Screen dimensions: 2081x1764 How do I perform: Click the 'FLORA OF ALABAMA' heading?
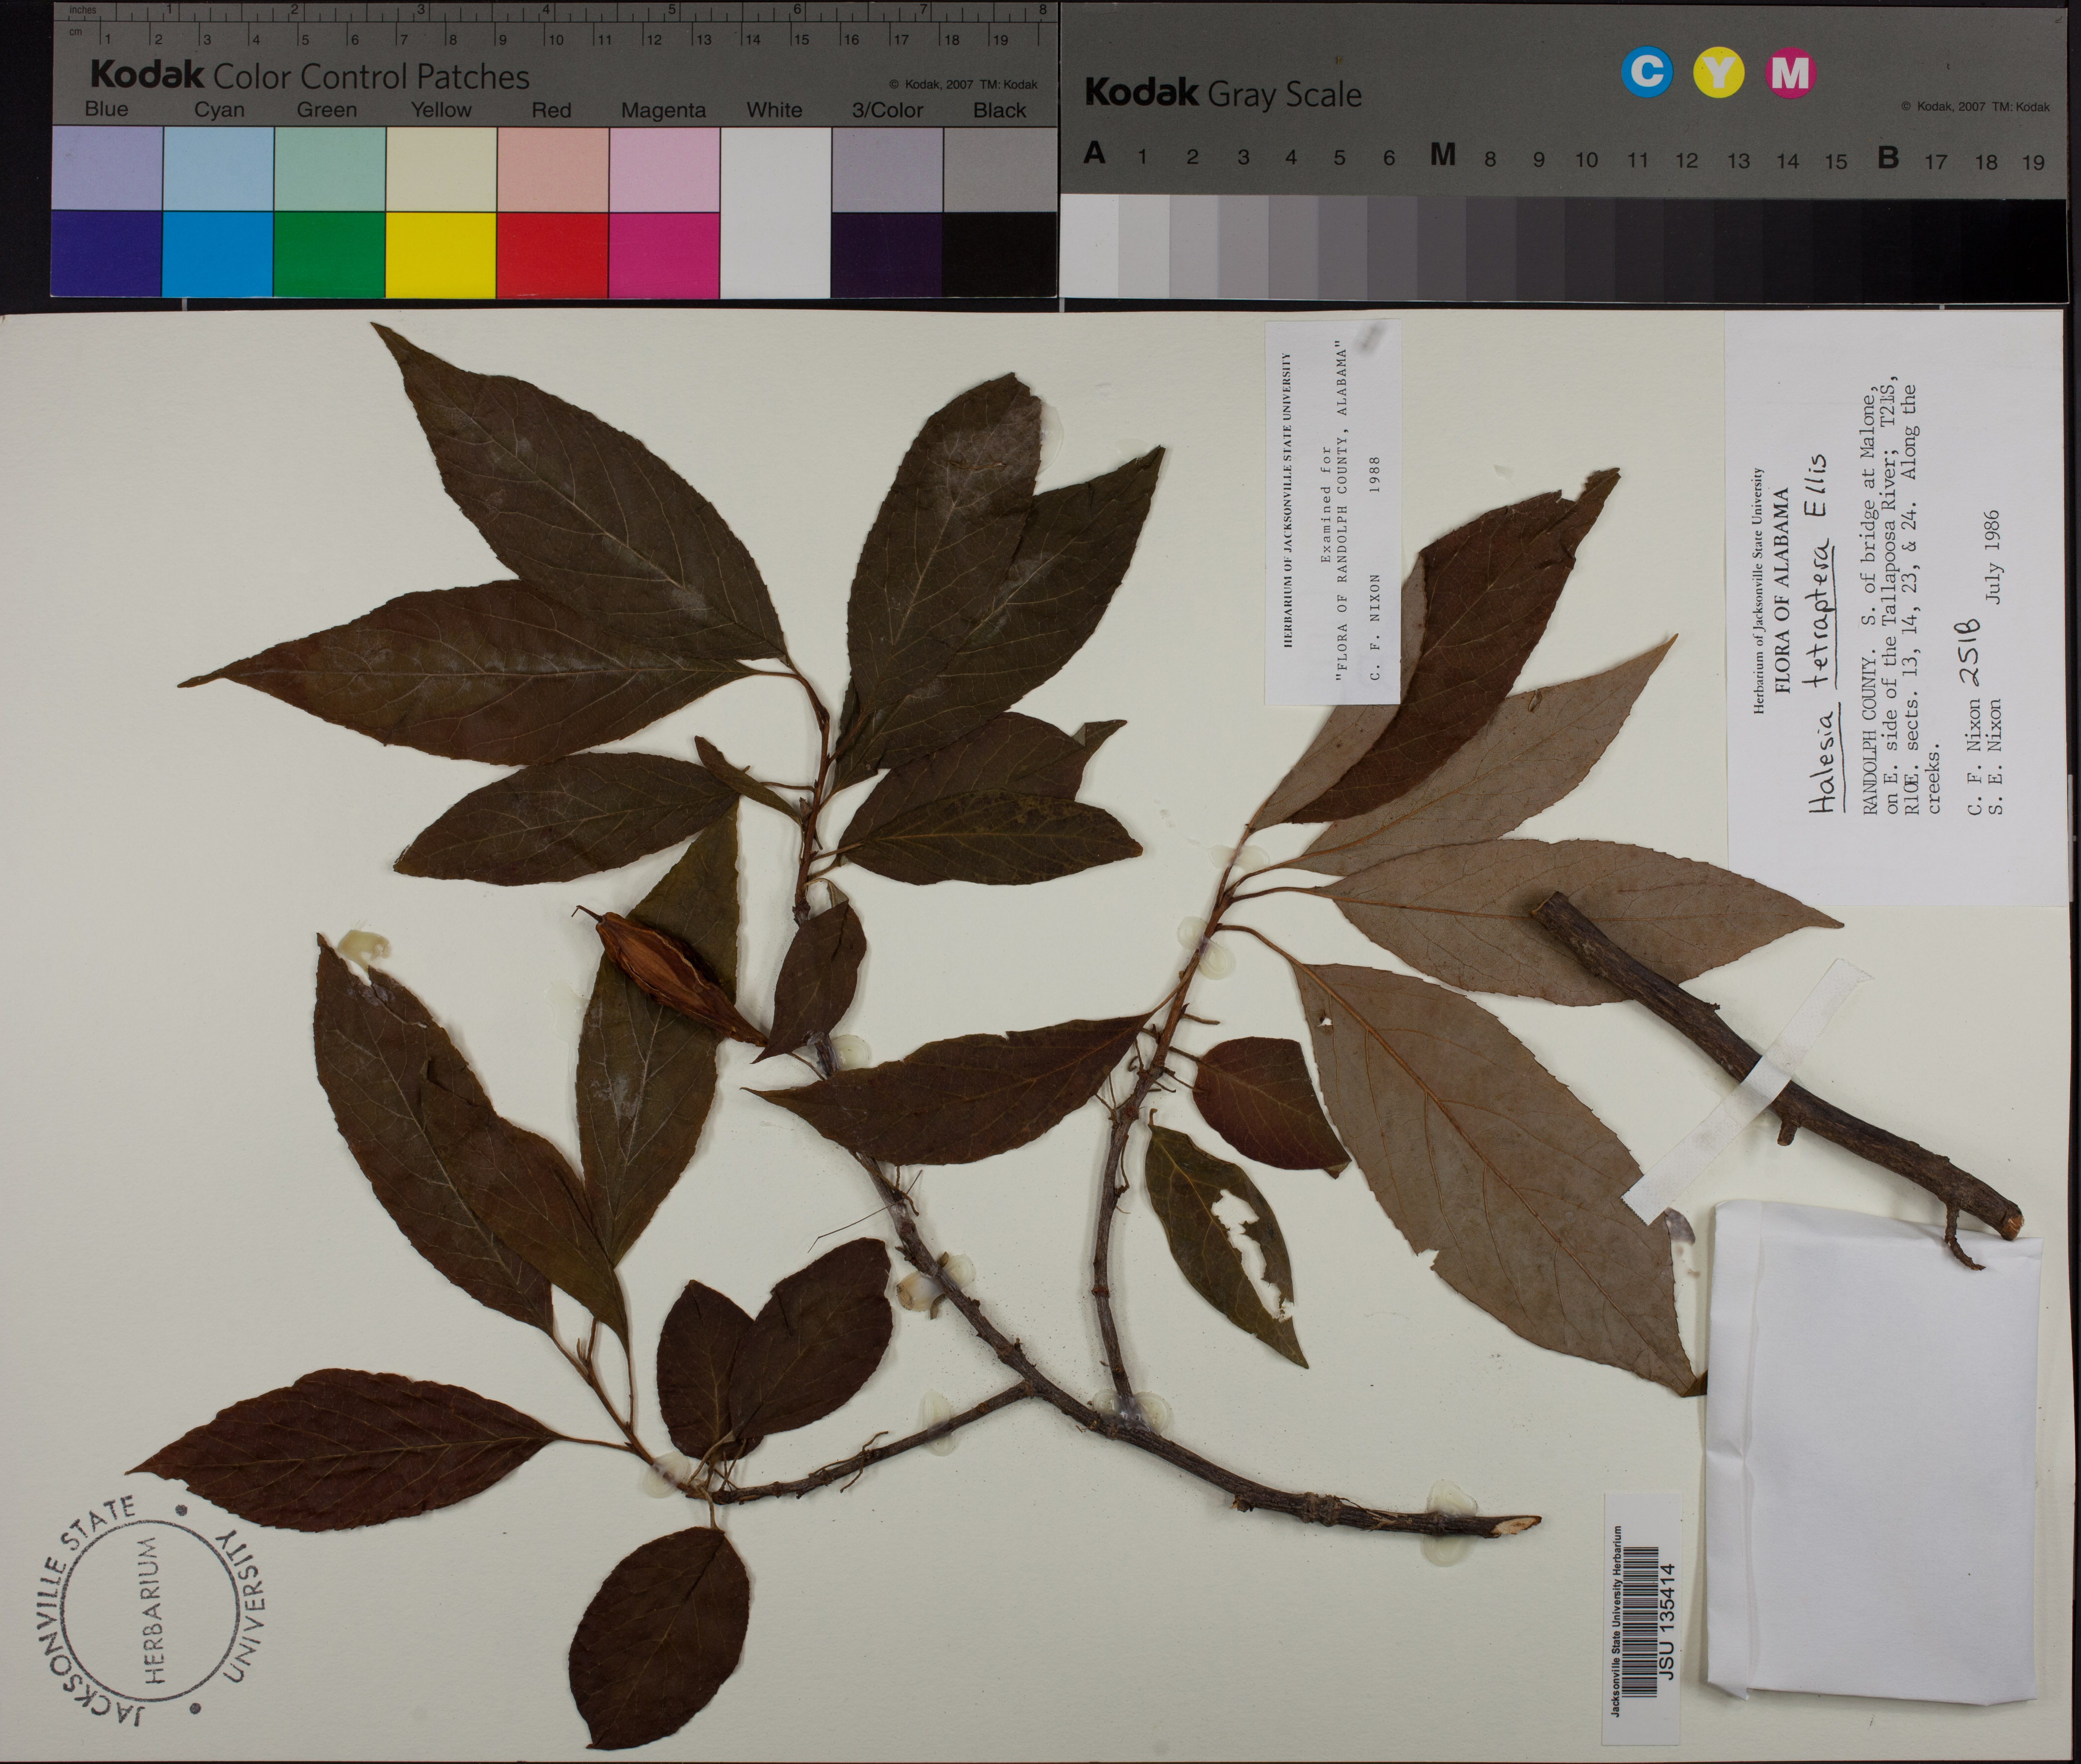1781,591
